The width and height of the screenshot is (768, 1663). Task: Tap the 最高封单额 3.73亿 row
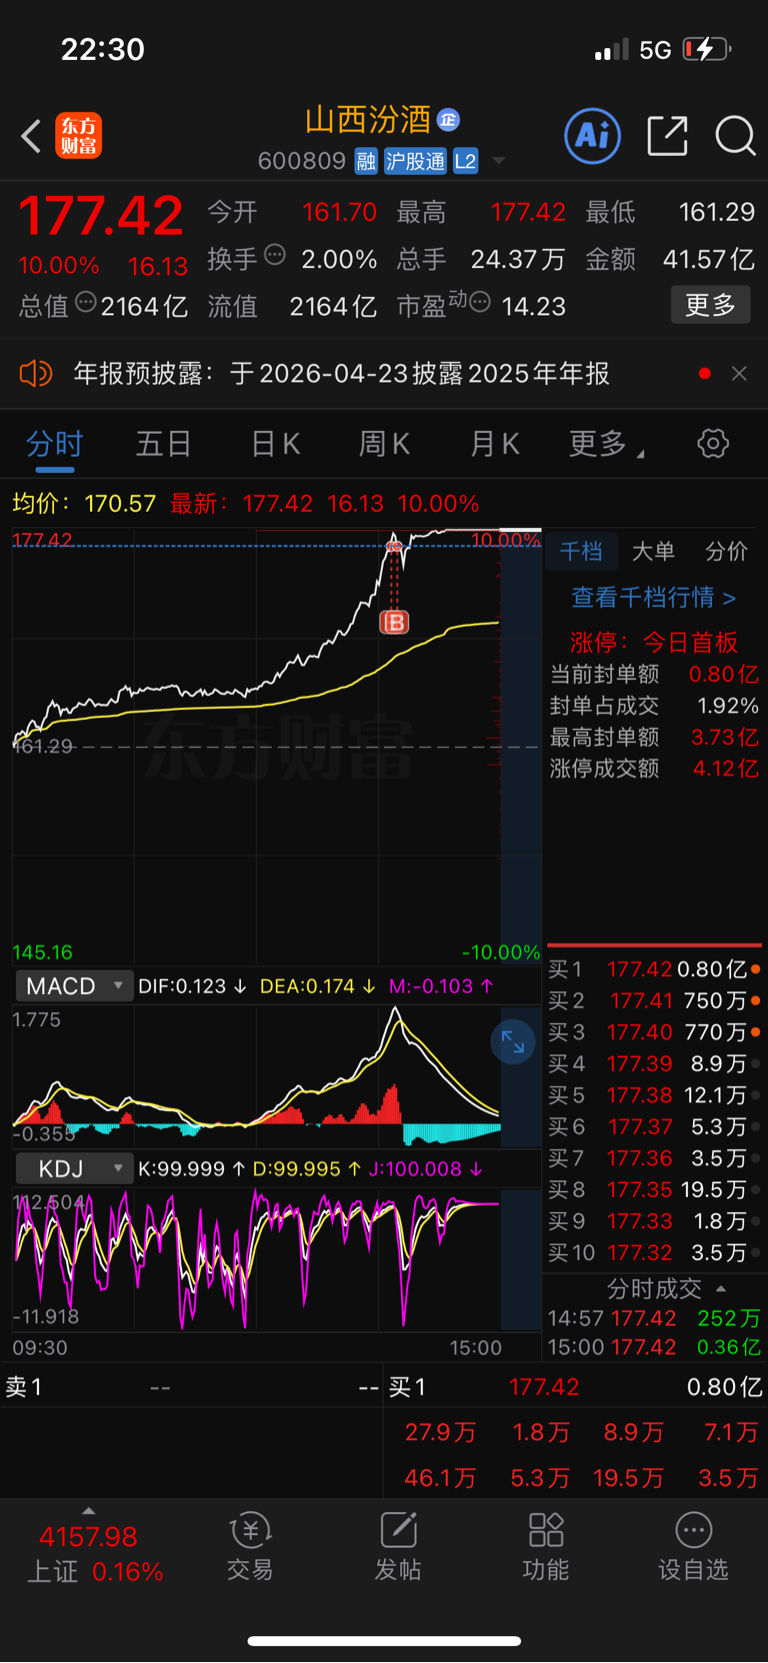654,737
